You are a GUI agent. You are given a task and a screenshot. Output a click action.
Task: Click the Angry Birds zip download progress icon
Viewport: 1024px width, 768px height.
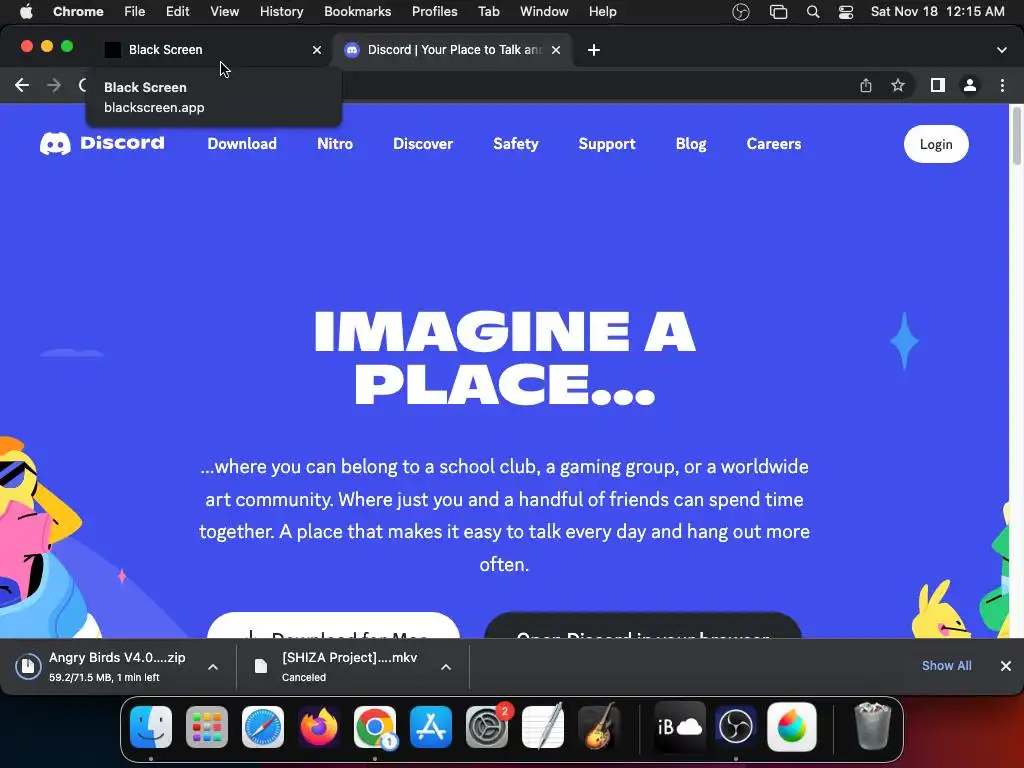pos(28,666)
